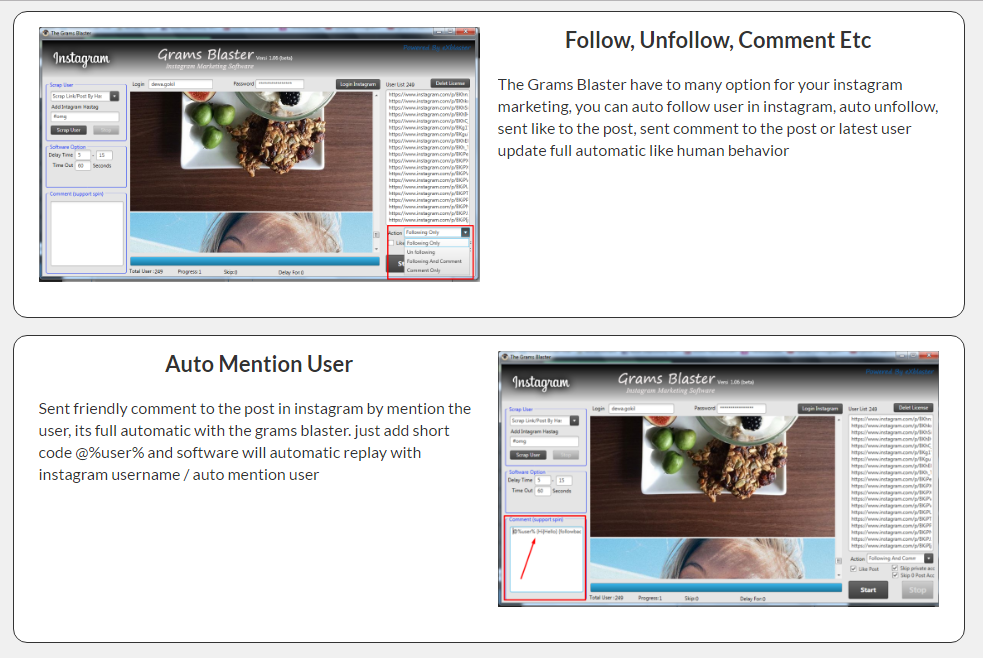Click Delay Time '15' field in Auto Mention screenshot
Screen dimensions: 983x658
point(564,481)
